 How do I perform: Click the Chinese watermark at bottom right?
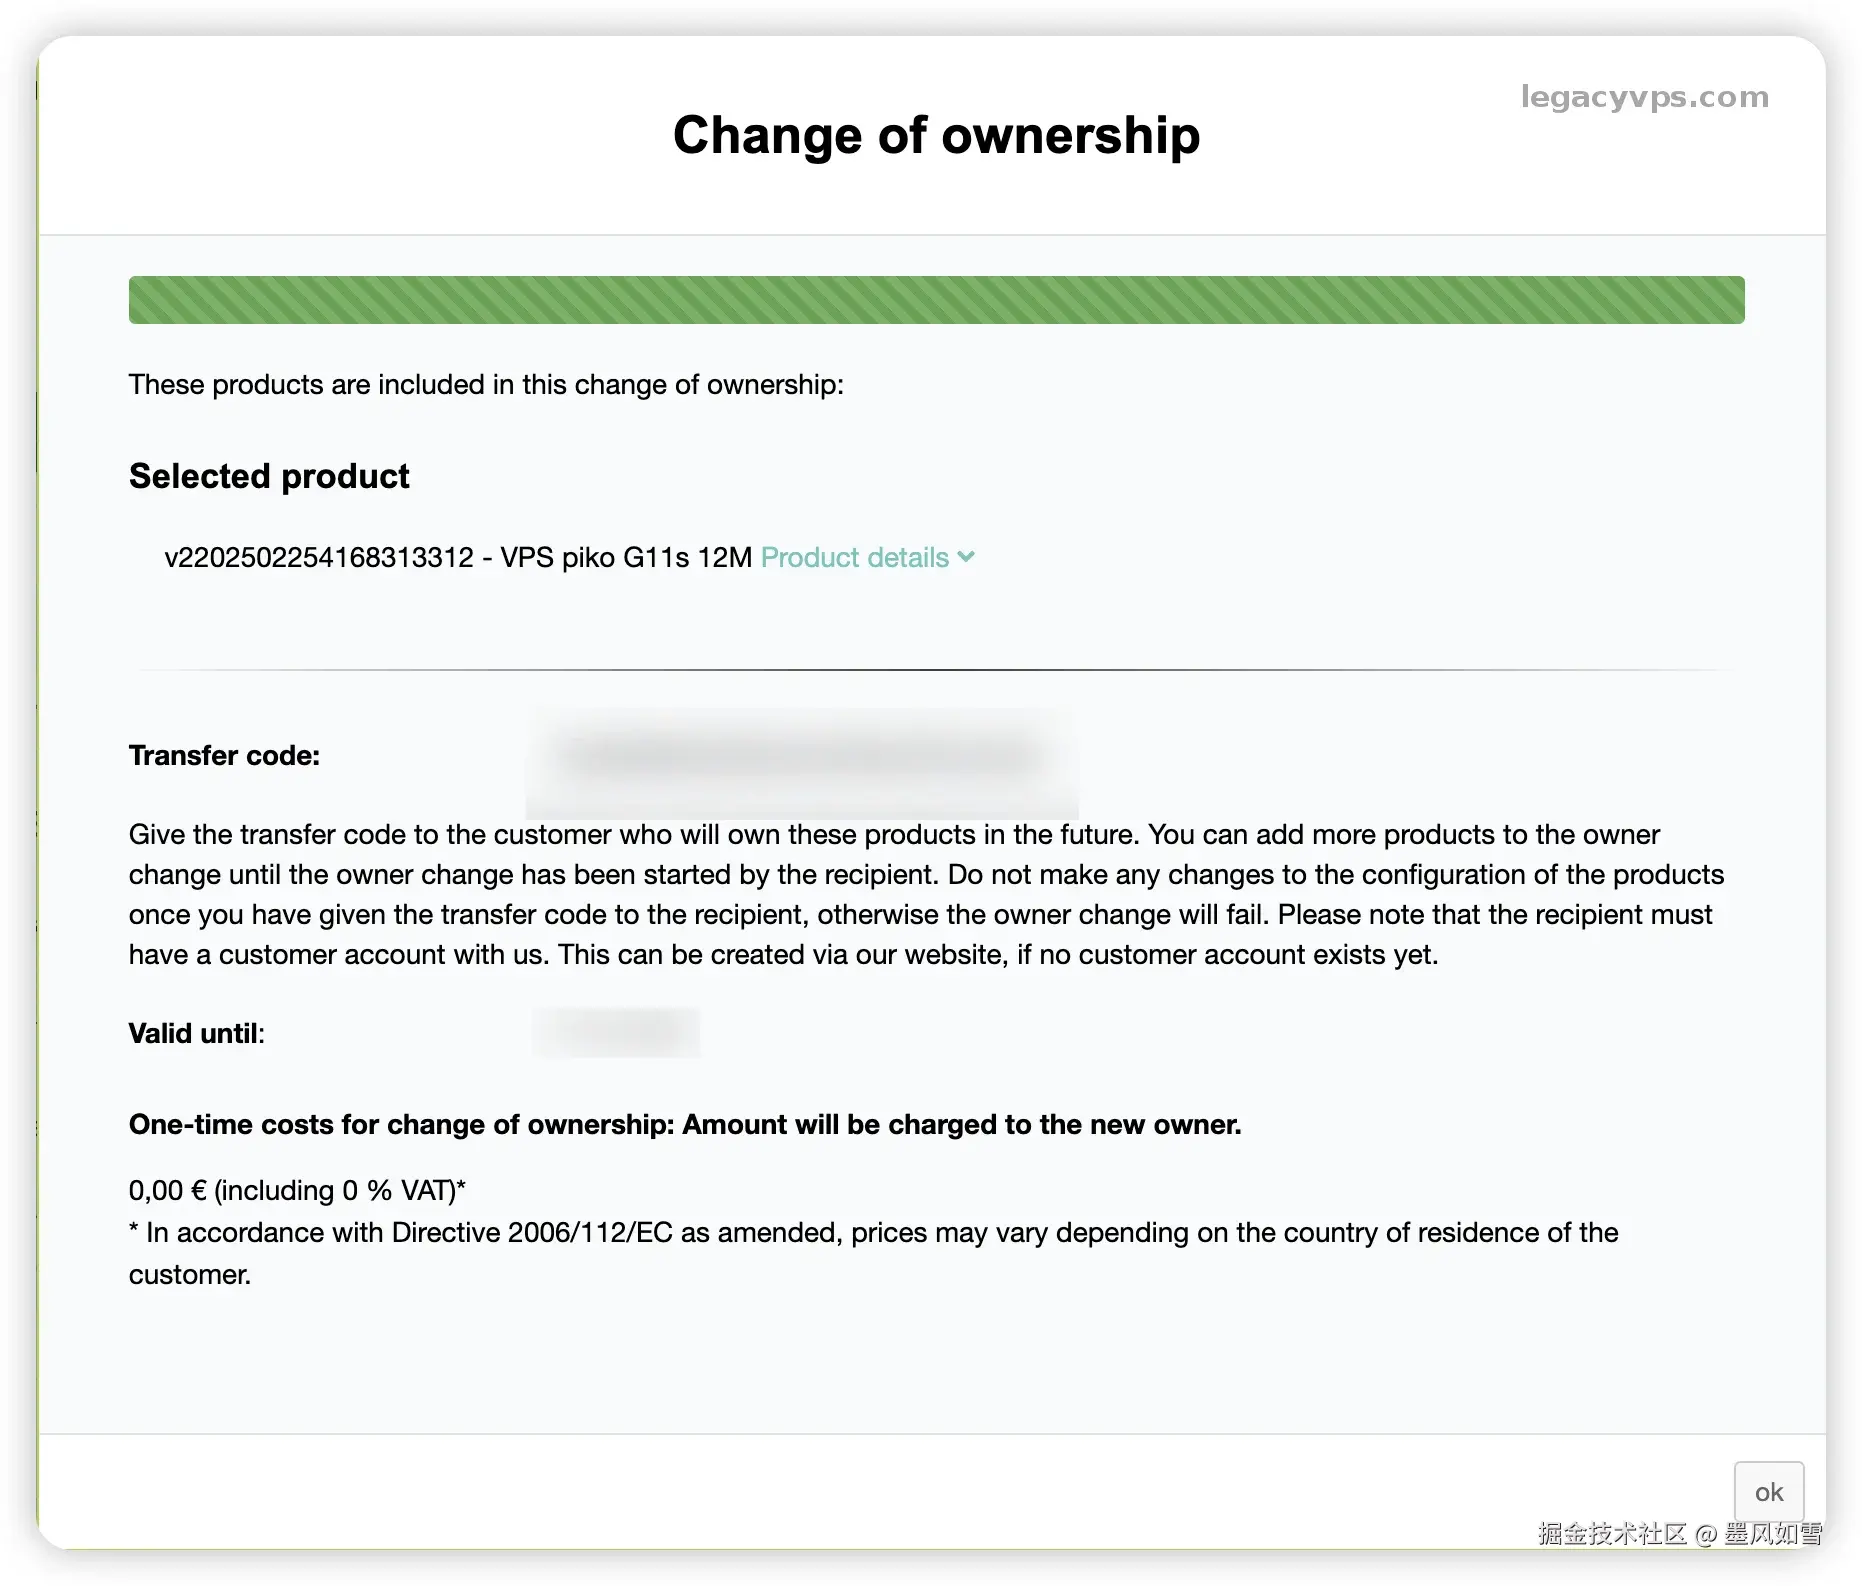pos(1680,1534)
